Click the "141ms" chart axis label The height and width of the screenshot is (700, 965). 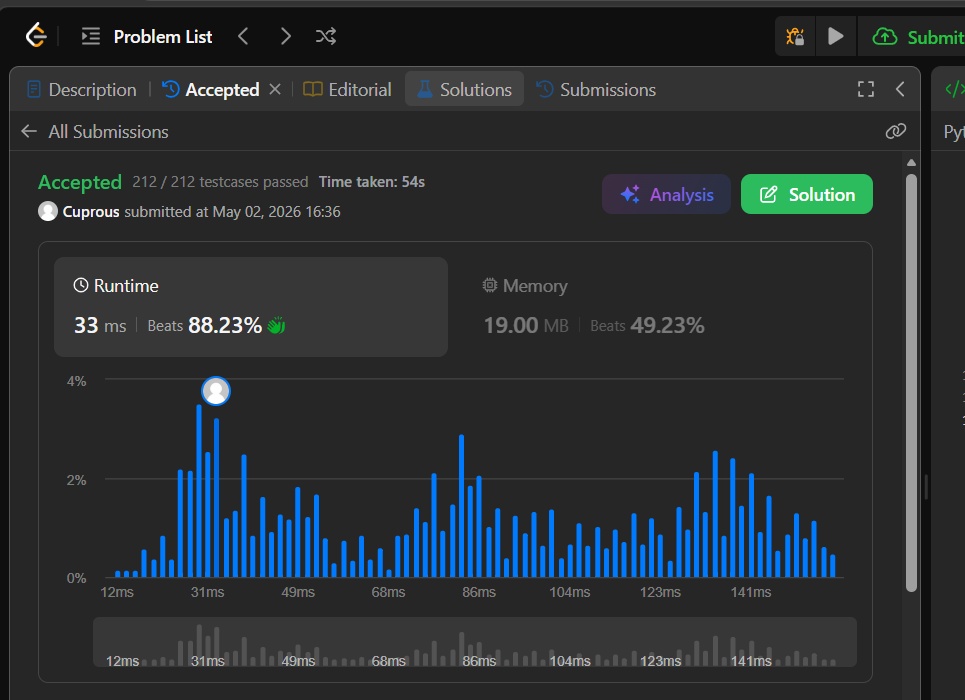tap(751, 592)
